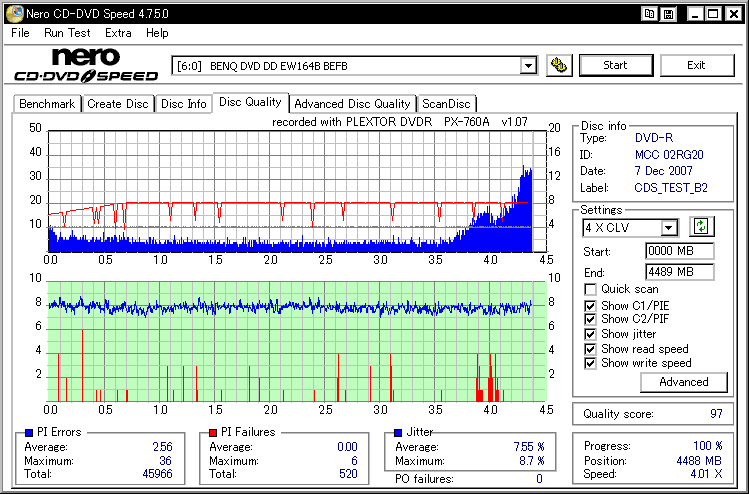The image size is (749, 494).
Task: Click the red PI Failures legend square
Action: click(x=212, y=432)
